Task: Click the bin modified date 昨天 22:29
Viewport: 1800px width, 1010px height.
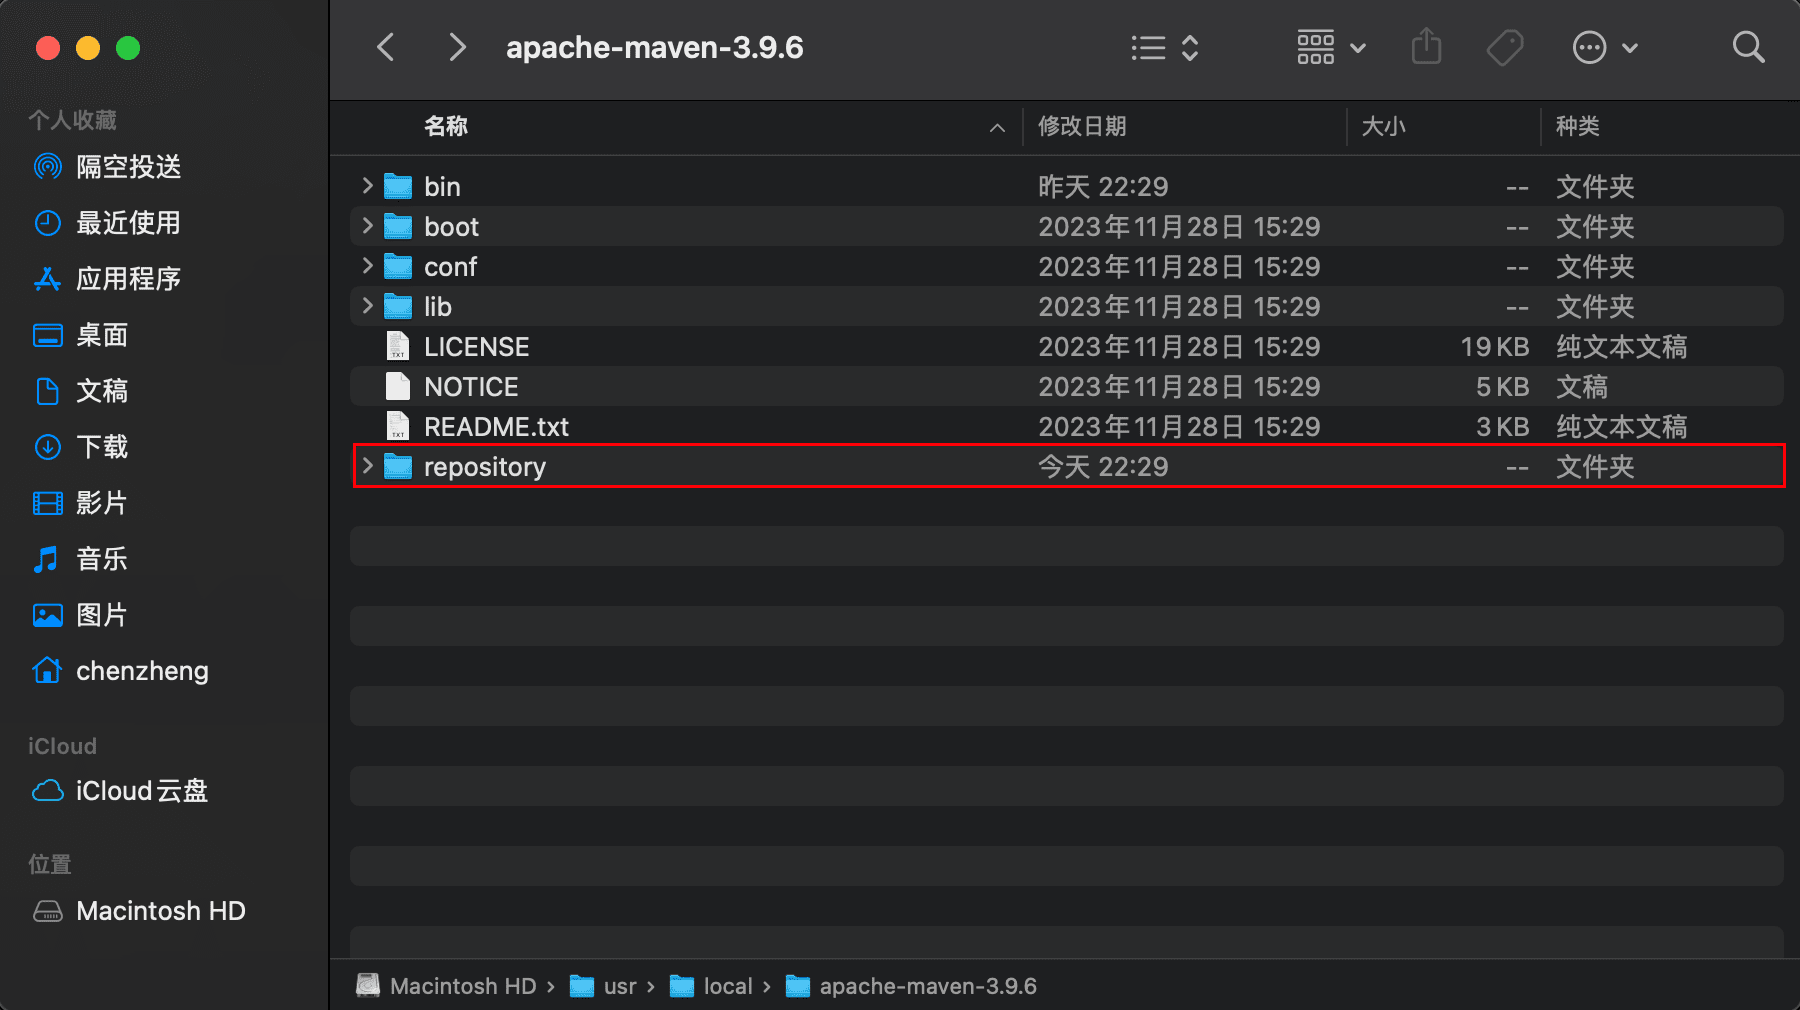Action: click(x=1103, y=186)
